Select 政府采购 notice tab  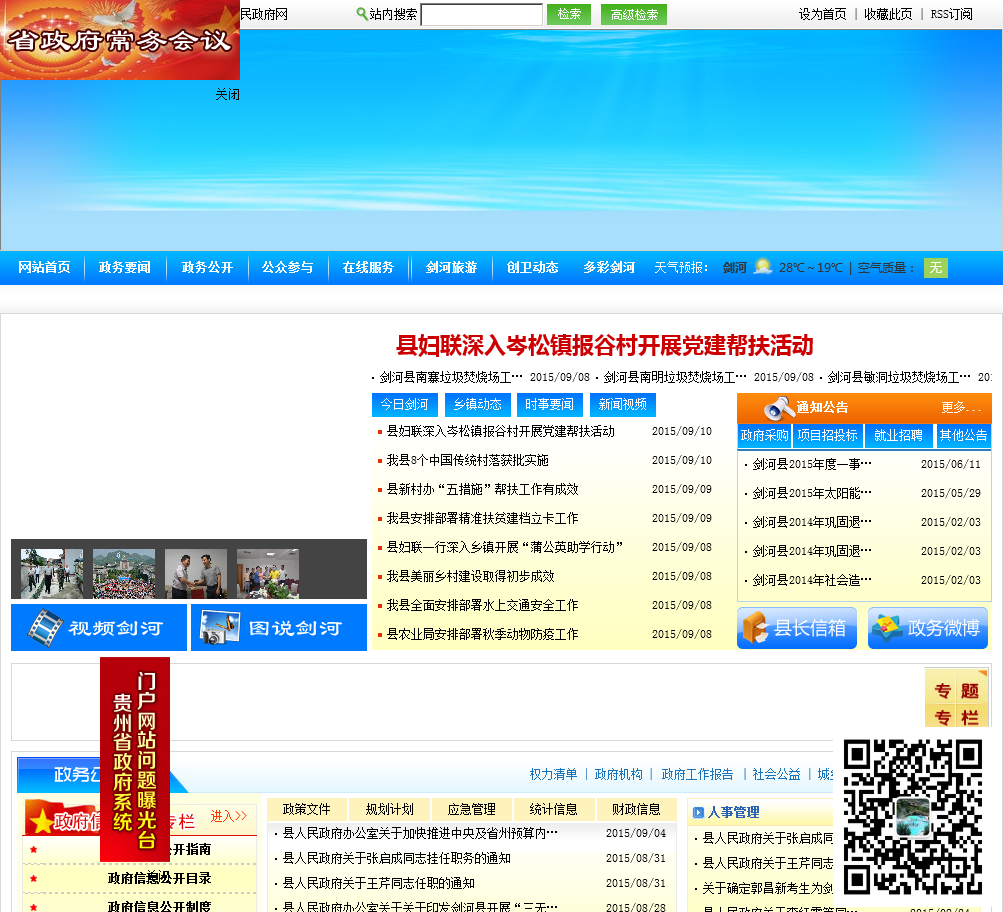click(x=764, y=436)
